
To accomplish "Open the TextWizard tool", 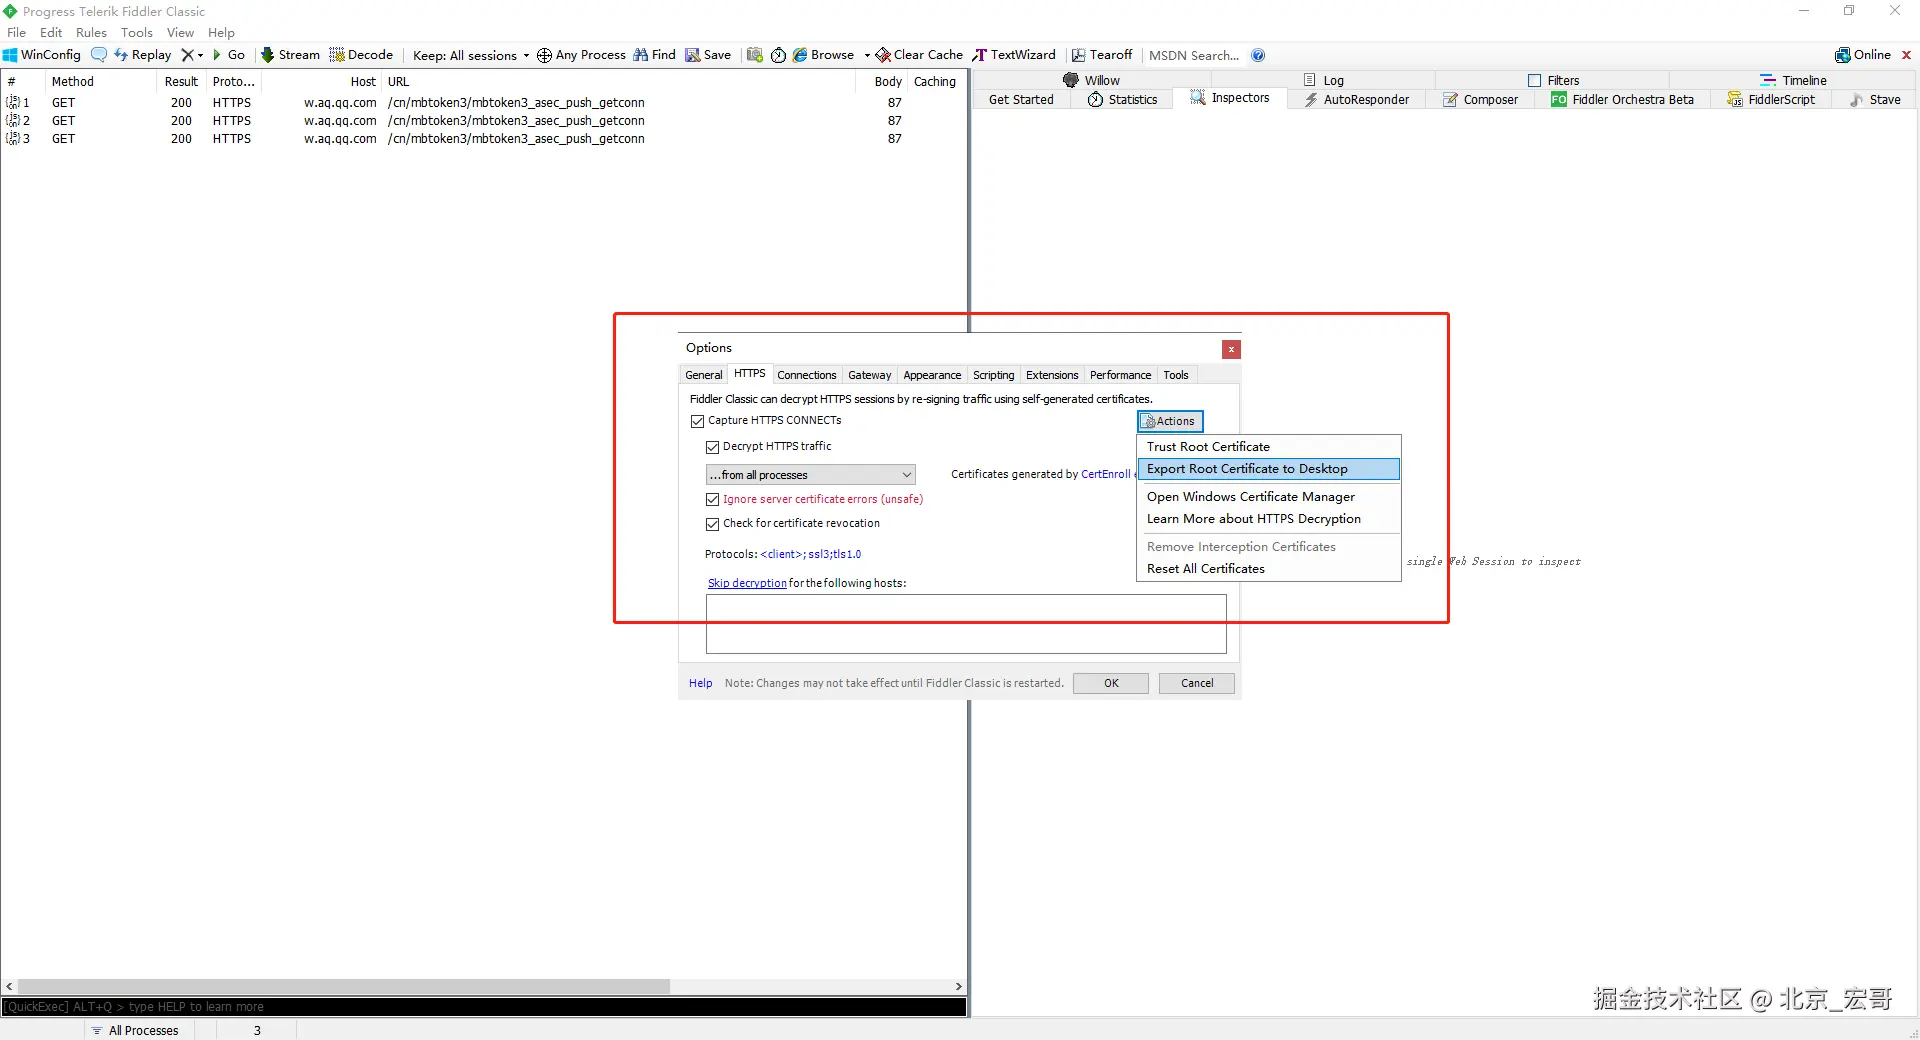I will (x=980, y=55).
